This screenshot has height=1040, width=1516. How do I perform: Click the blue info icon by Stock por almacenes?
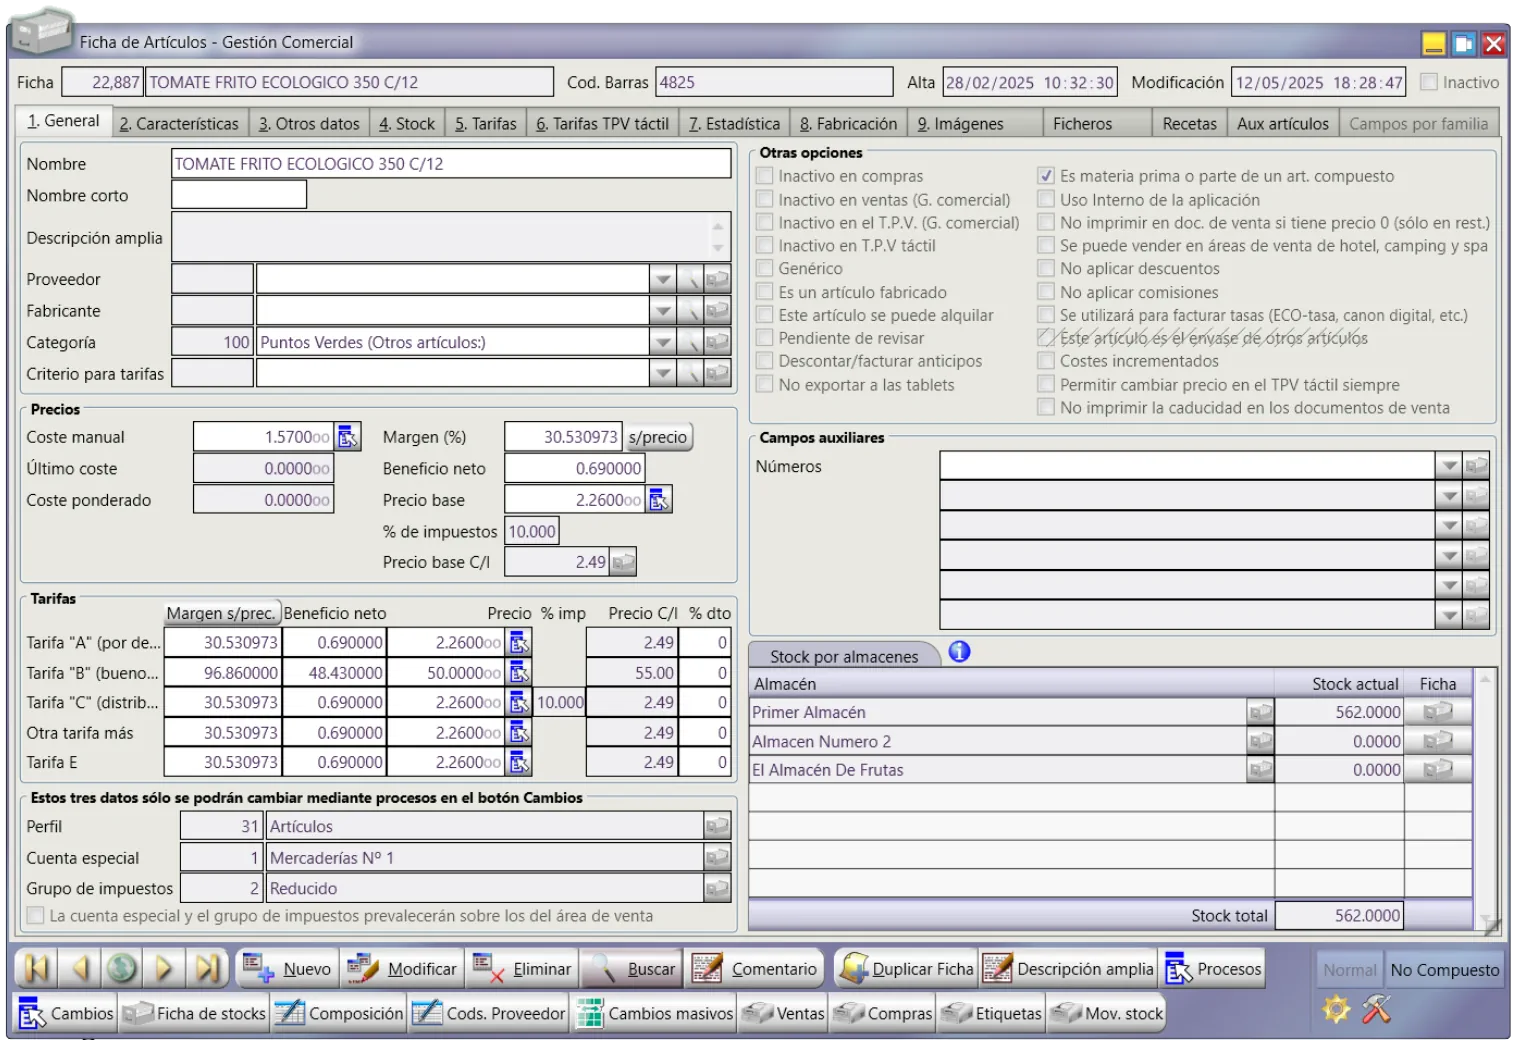[959, 652]
